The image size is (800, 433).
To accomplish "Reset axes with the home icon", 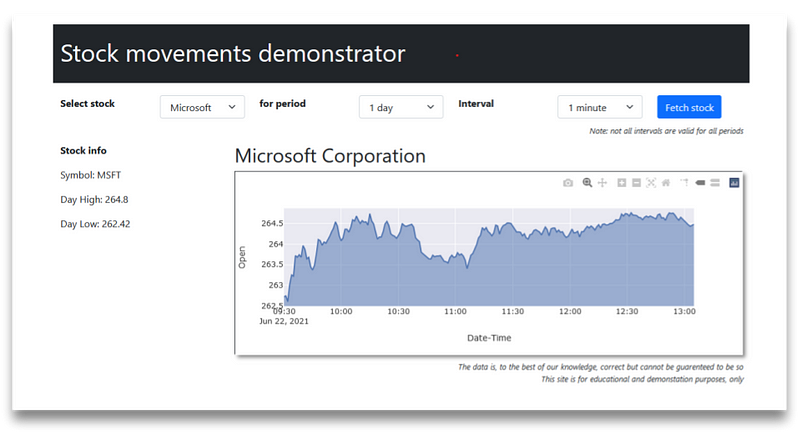I will click(666, 183).
